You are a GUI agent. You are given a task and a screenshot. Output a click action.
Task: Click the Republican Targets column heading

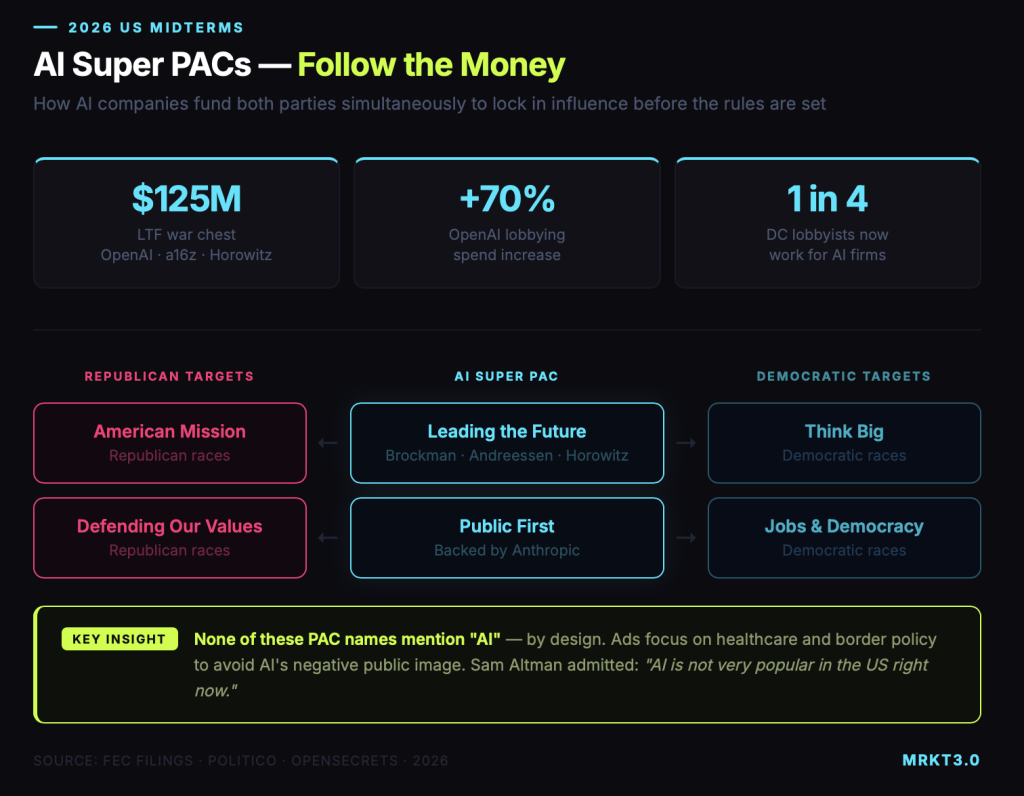(169, 376)
